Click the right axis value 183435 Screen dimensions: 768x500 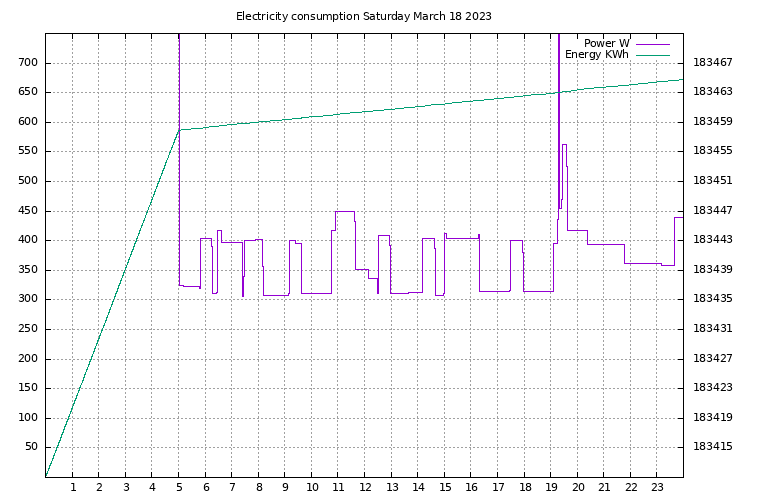point(713,298)
